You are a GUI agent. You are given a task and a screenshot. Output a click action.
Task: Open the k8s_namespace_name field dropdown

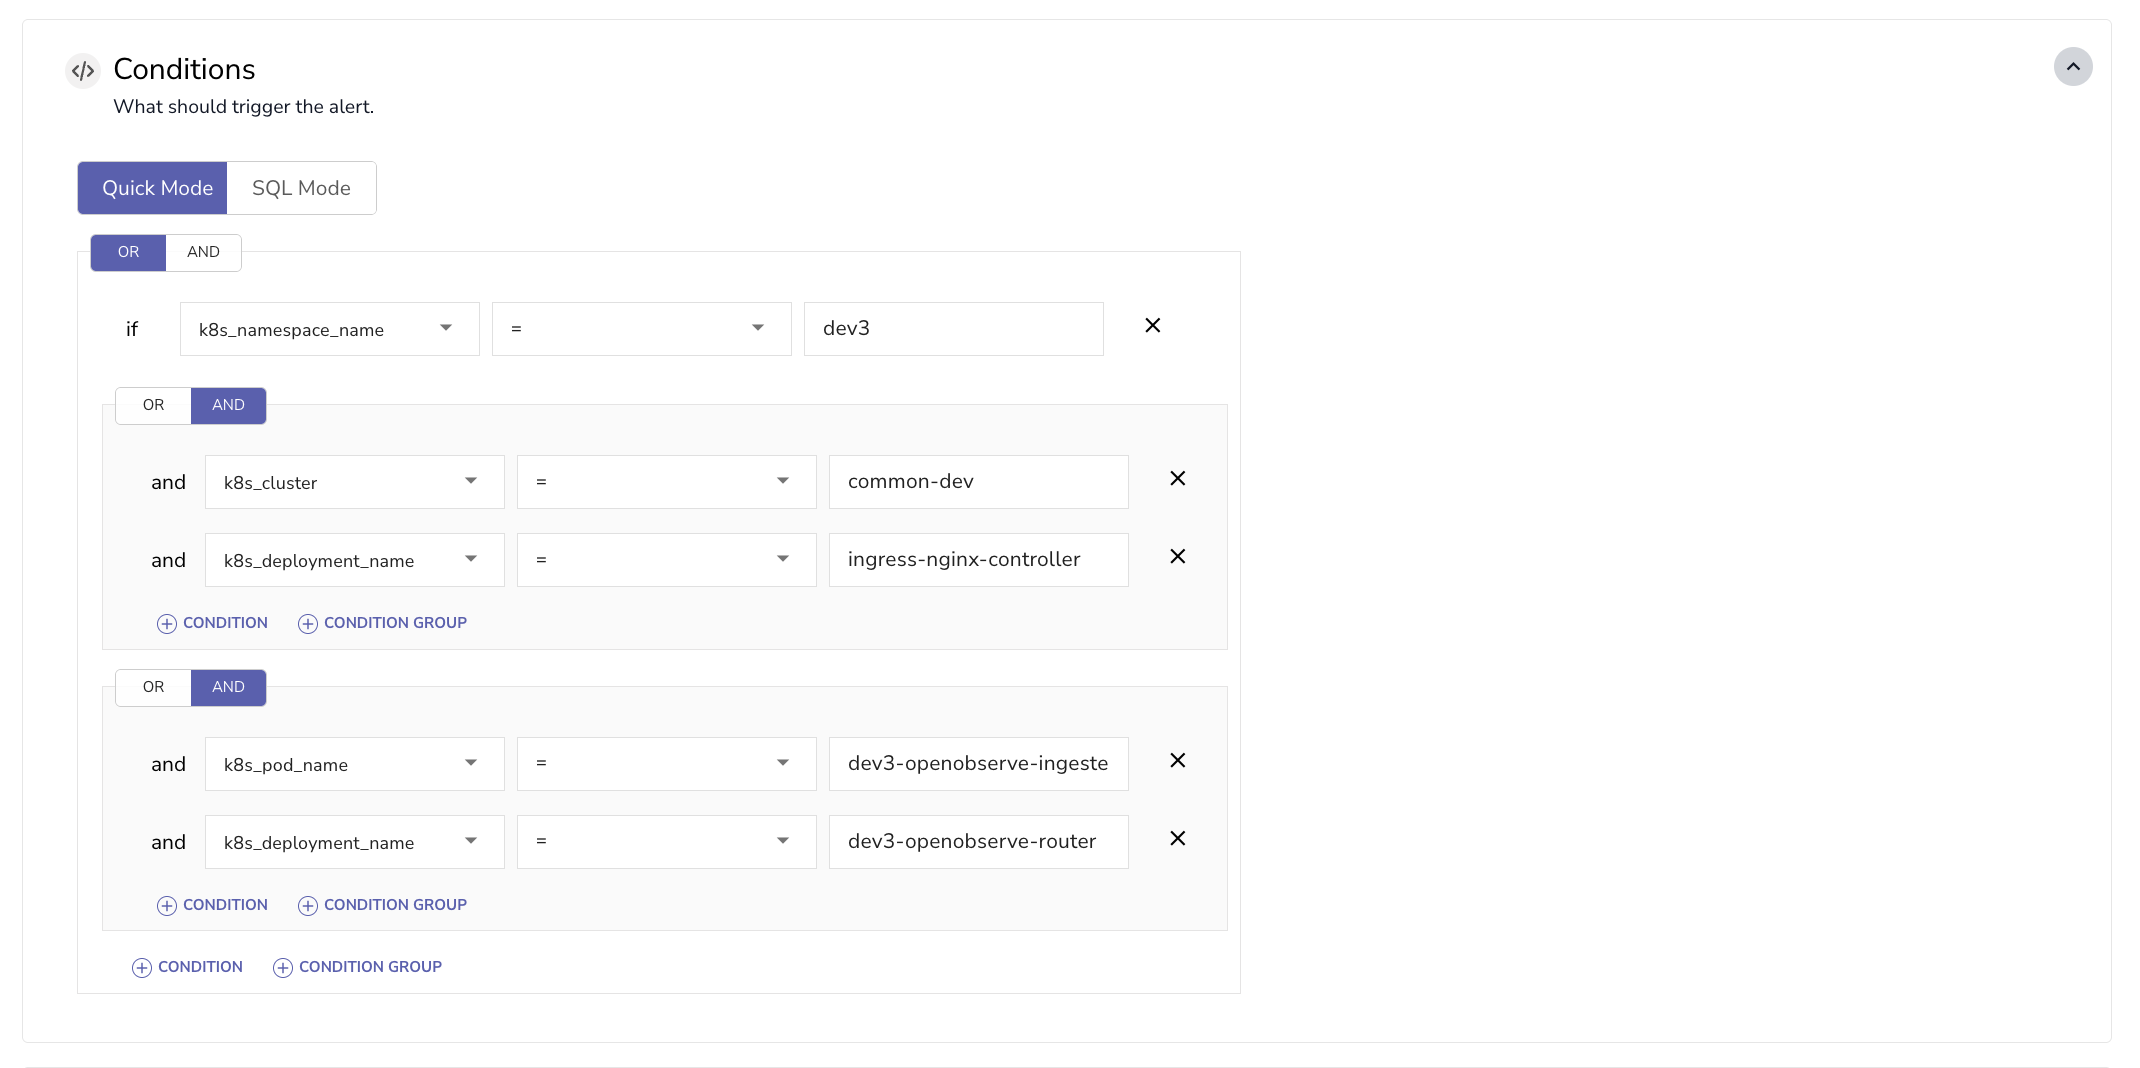(329, 329)
